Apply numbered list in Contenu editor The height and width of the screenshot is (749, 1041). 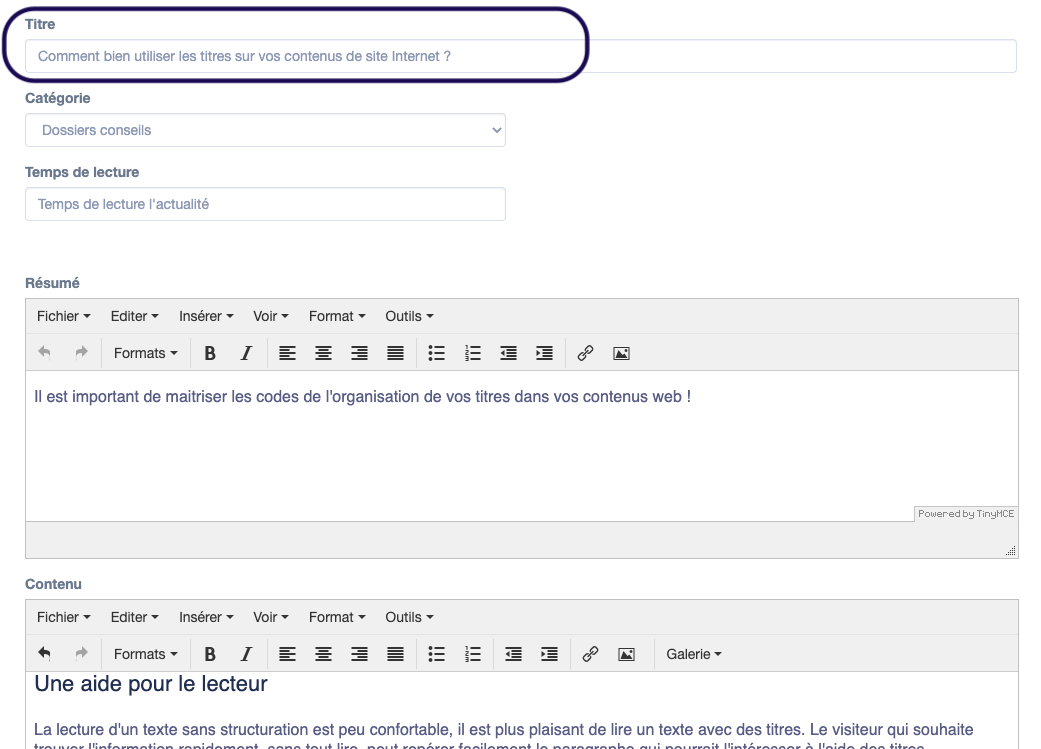474,654
